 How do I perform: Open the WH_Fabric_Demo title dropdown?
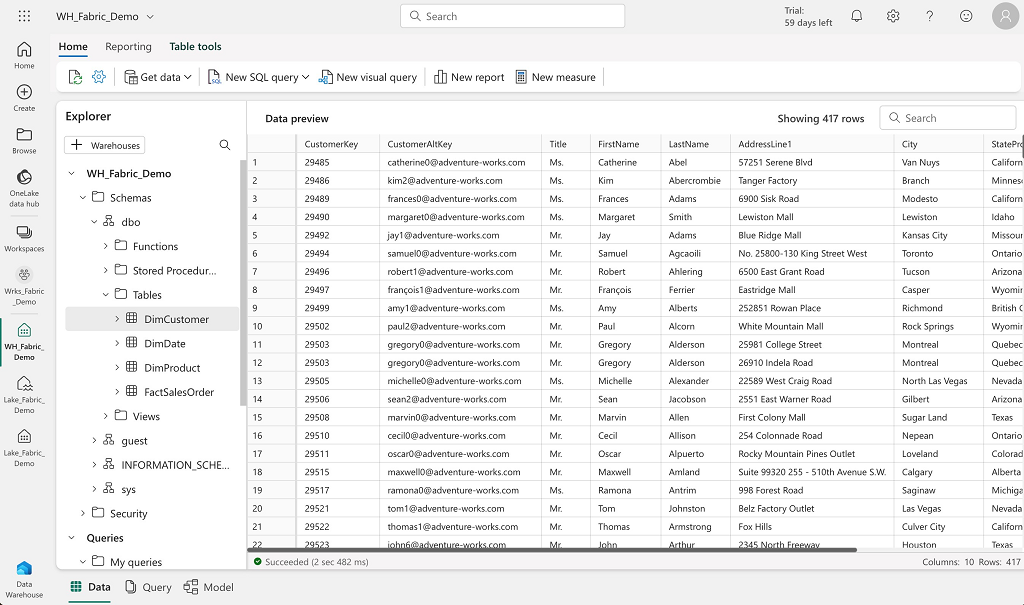pyautogui.click(x=150, y=16)
